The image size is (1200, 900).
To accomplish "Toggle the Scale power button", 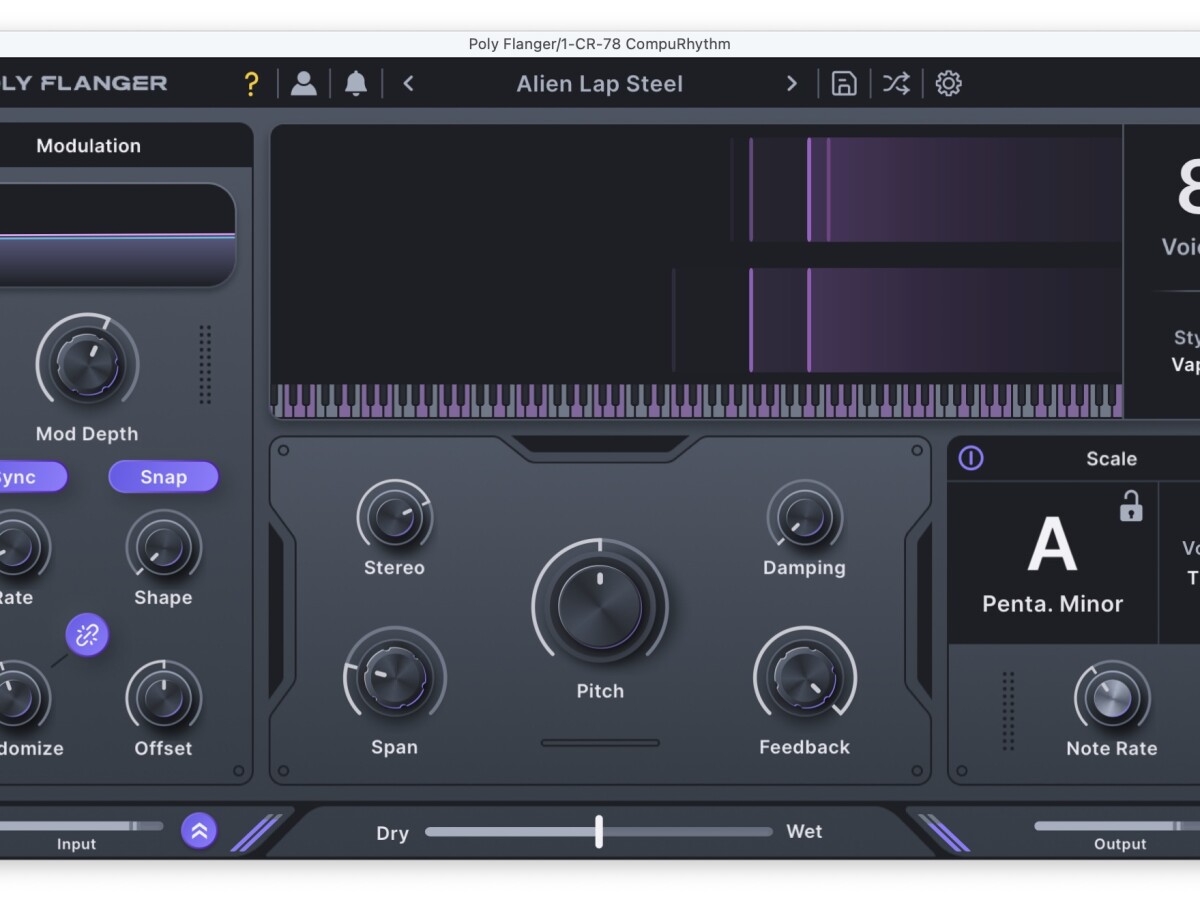I will click(x=971, y=458).
